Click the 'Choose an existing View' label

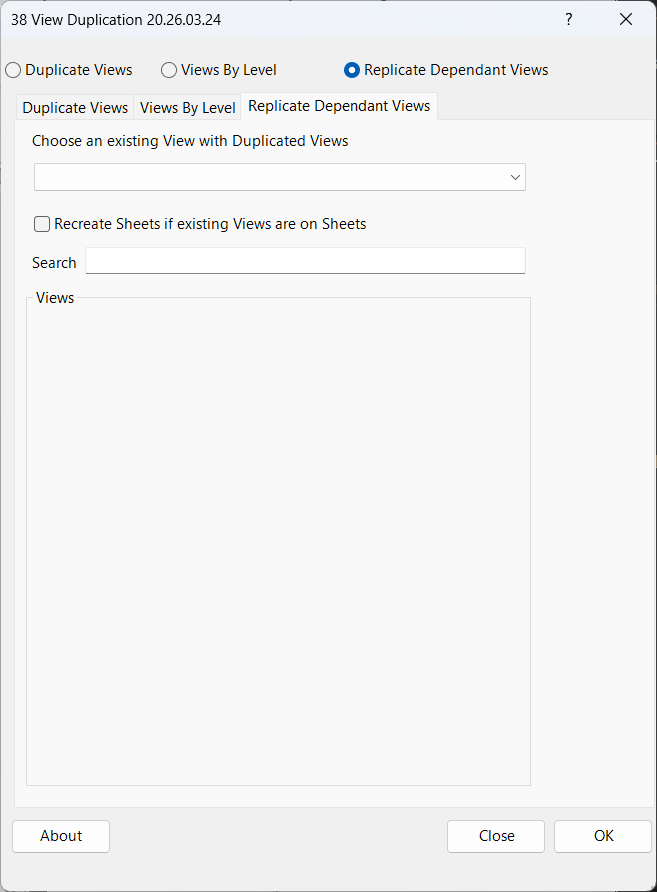click(x=190, y=141)
